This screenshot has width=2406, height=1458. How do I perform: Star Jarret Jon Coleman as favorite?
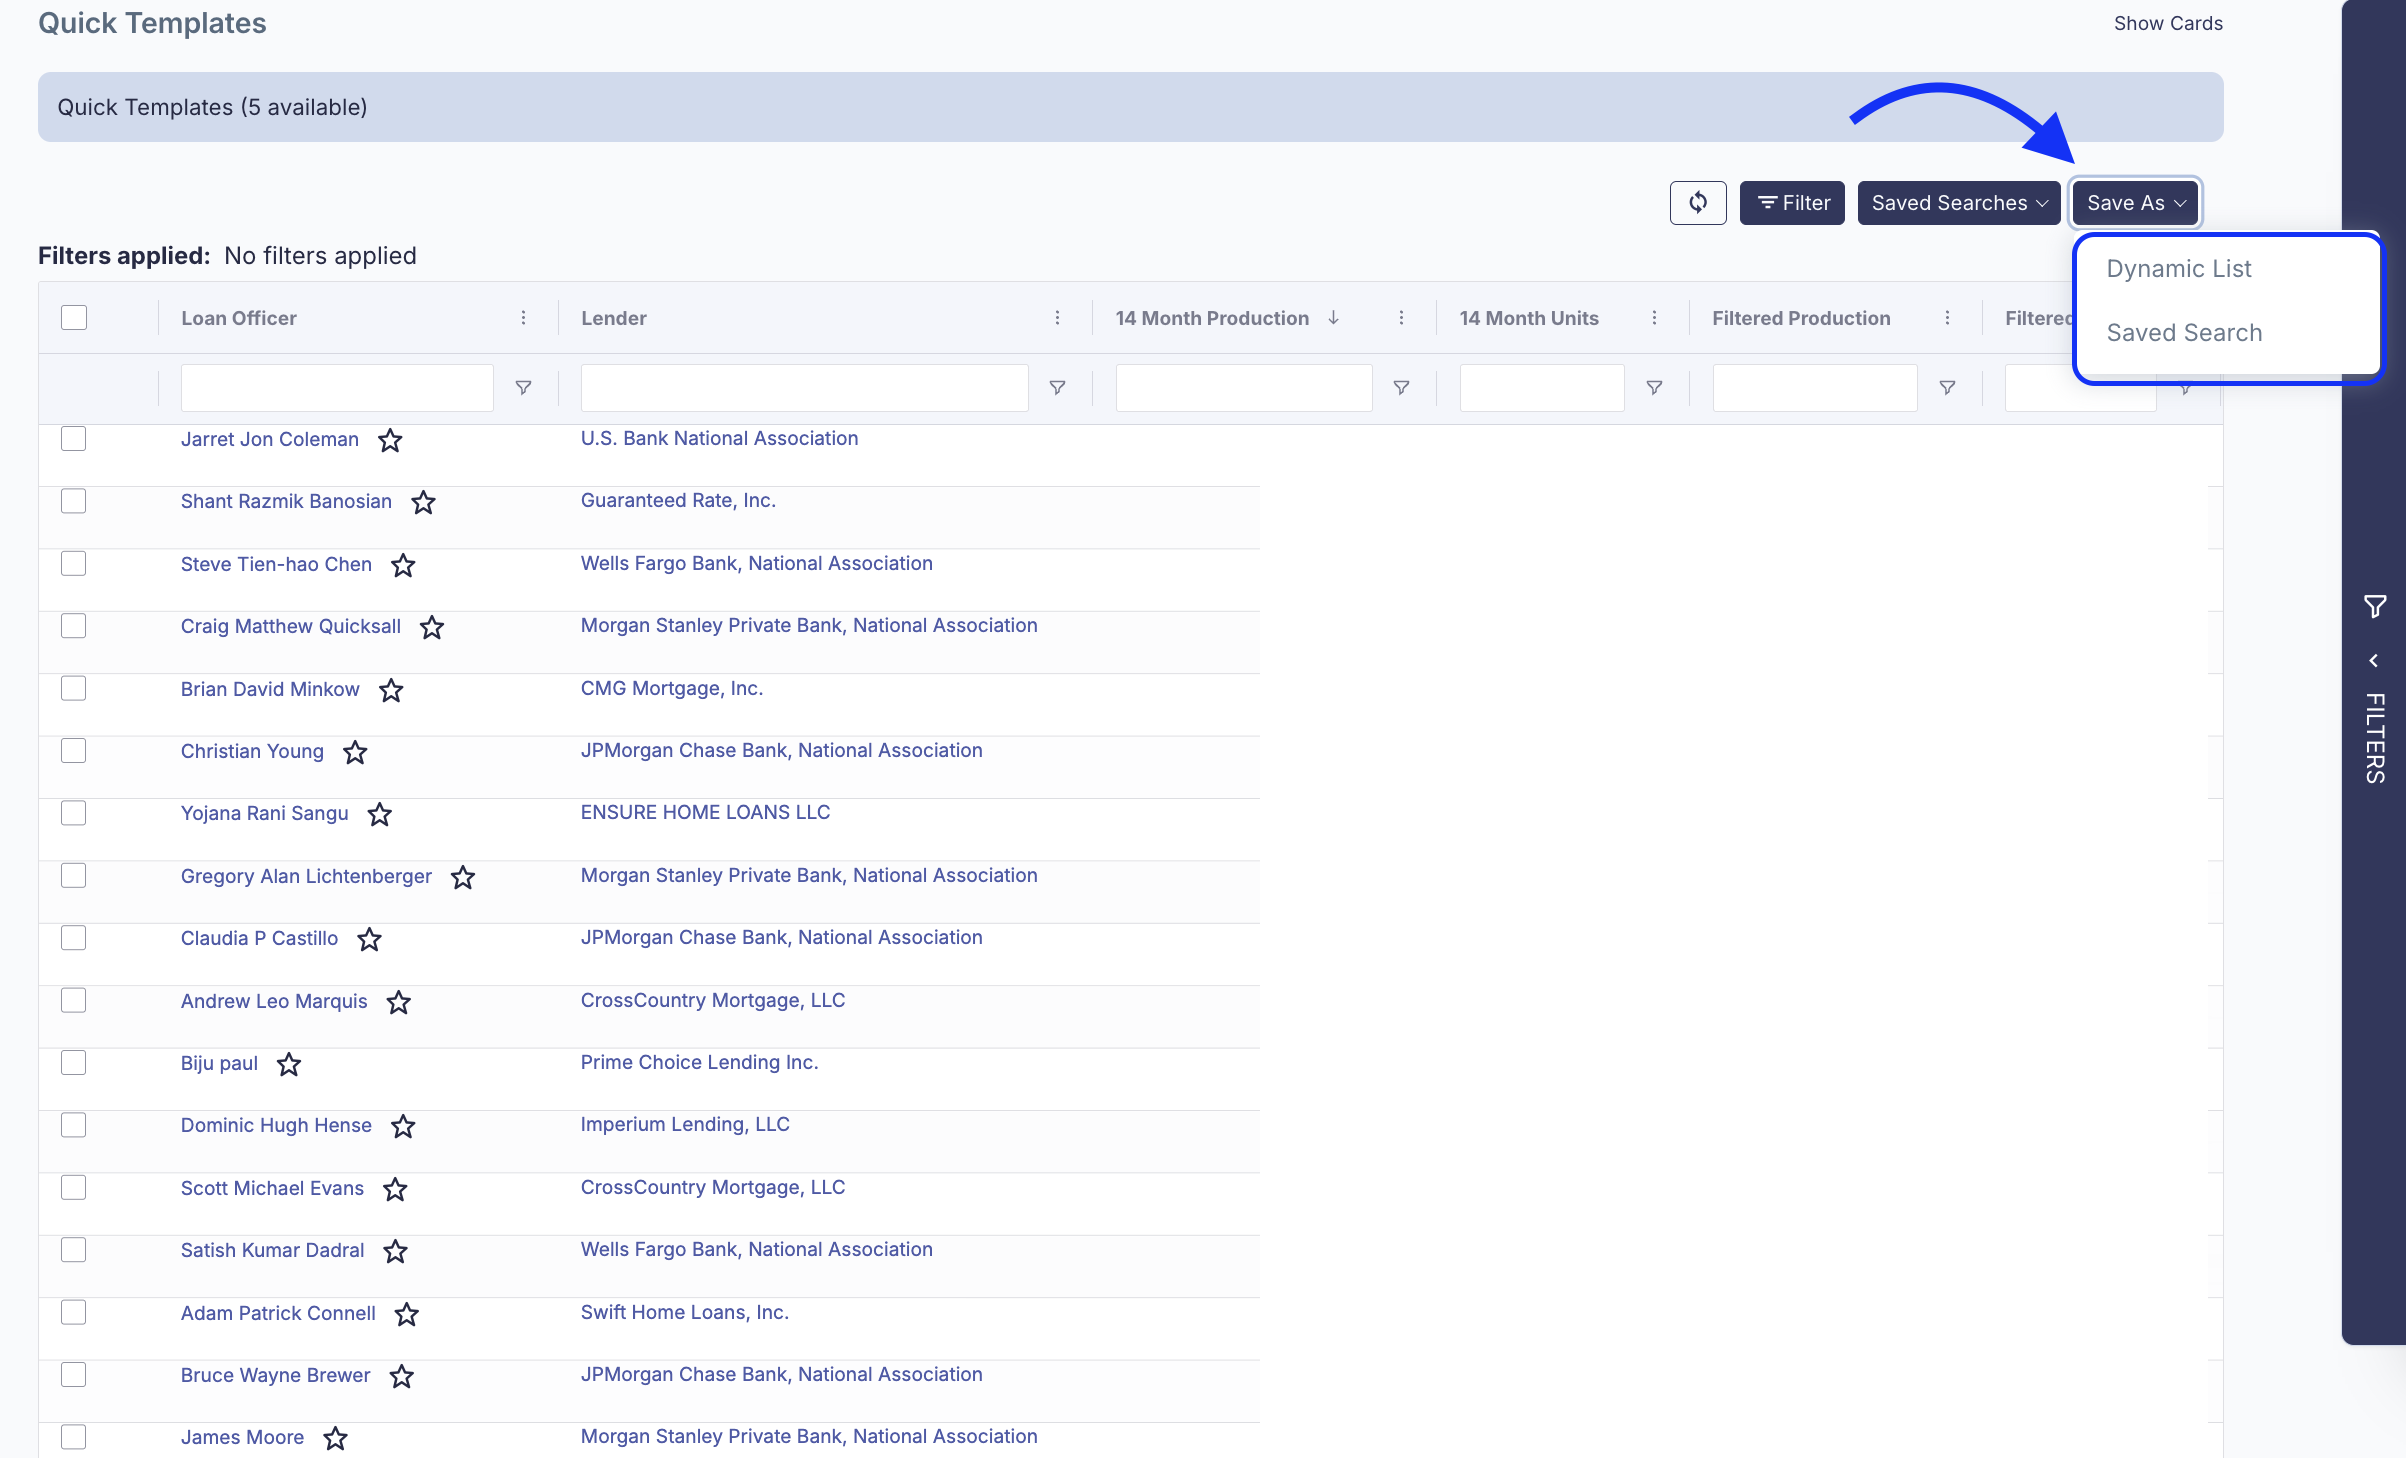coord(390,440)
